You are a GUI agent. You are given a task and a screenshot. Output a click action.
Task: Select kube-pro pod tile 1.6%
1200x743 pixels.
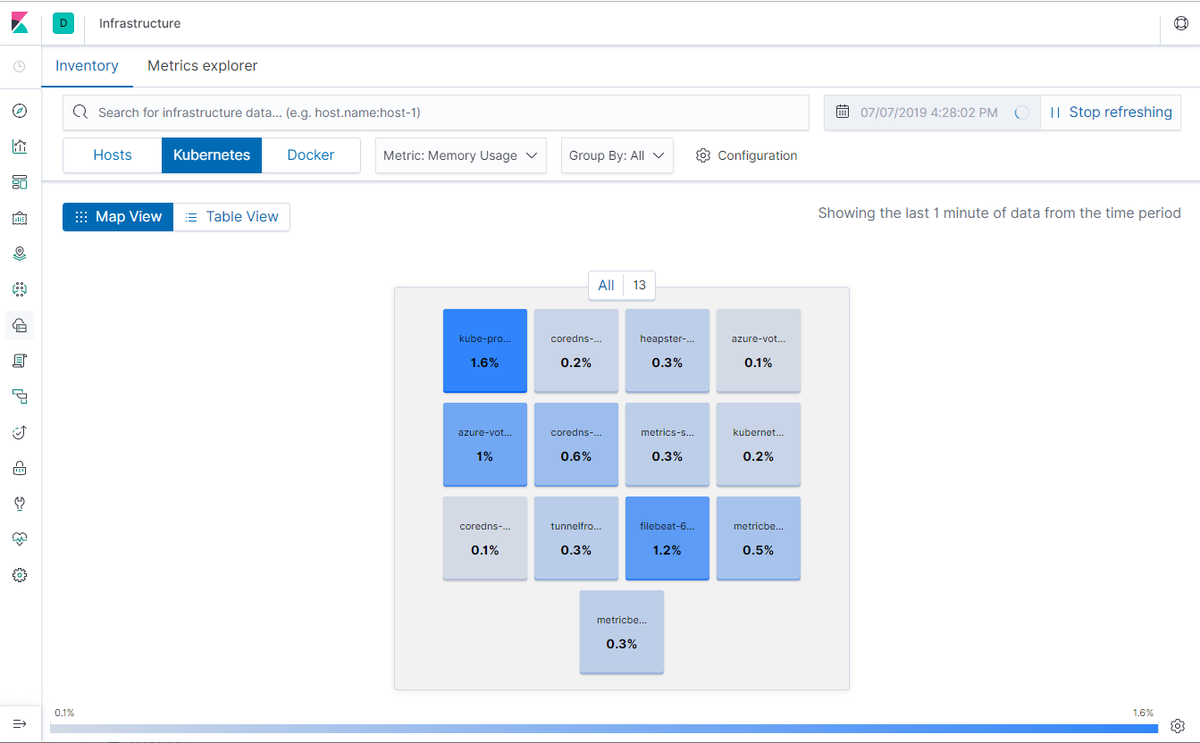click(485, 350)
